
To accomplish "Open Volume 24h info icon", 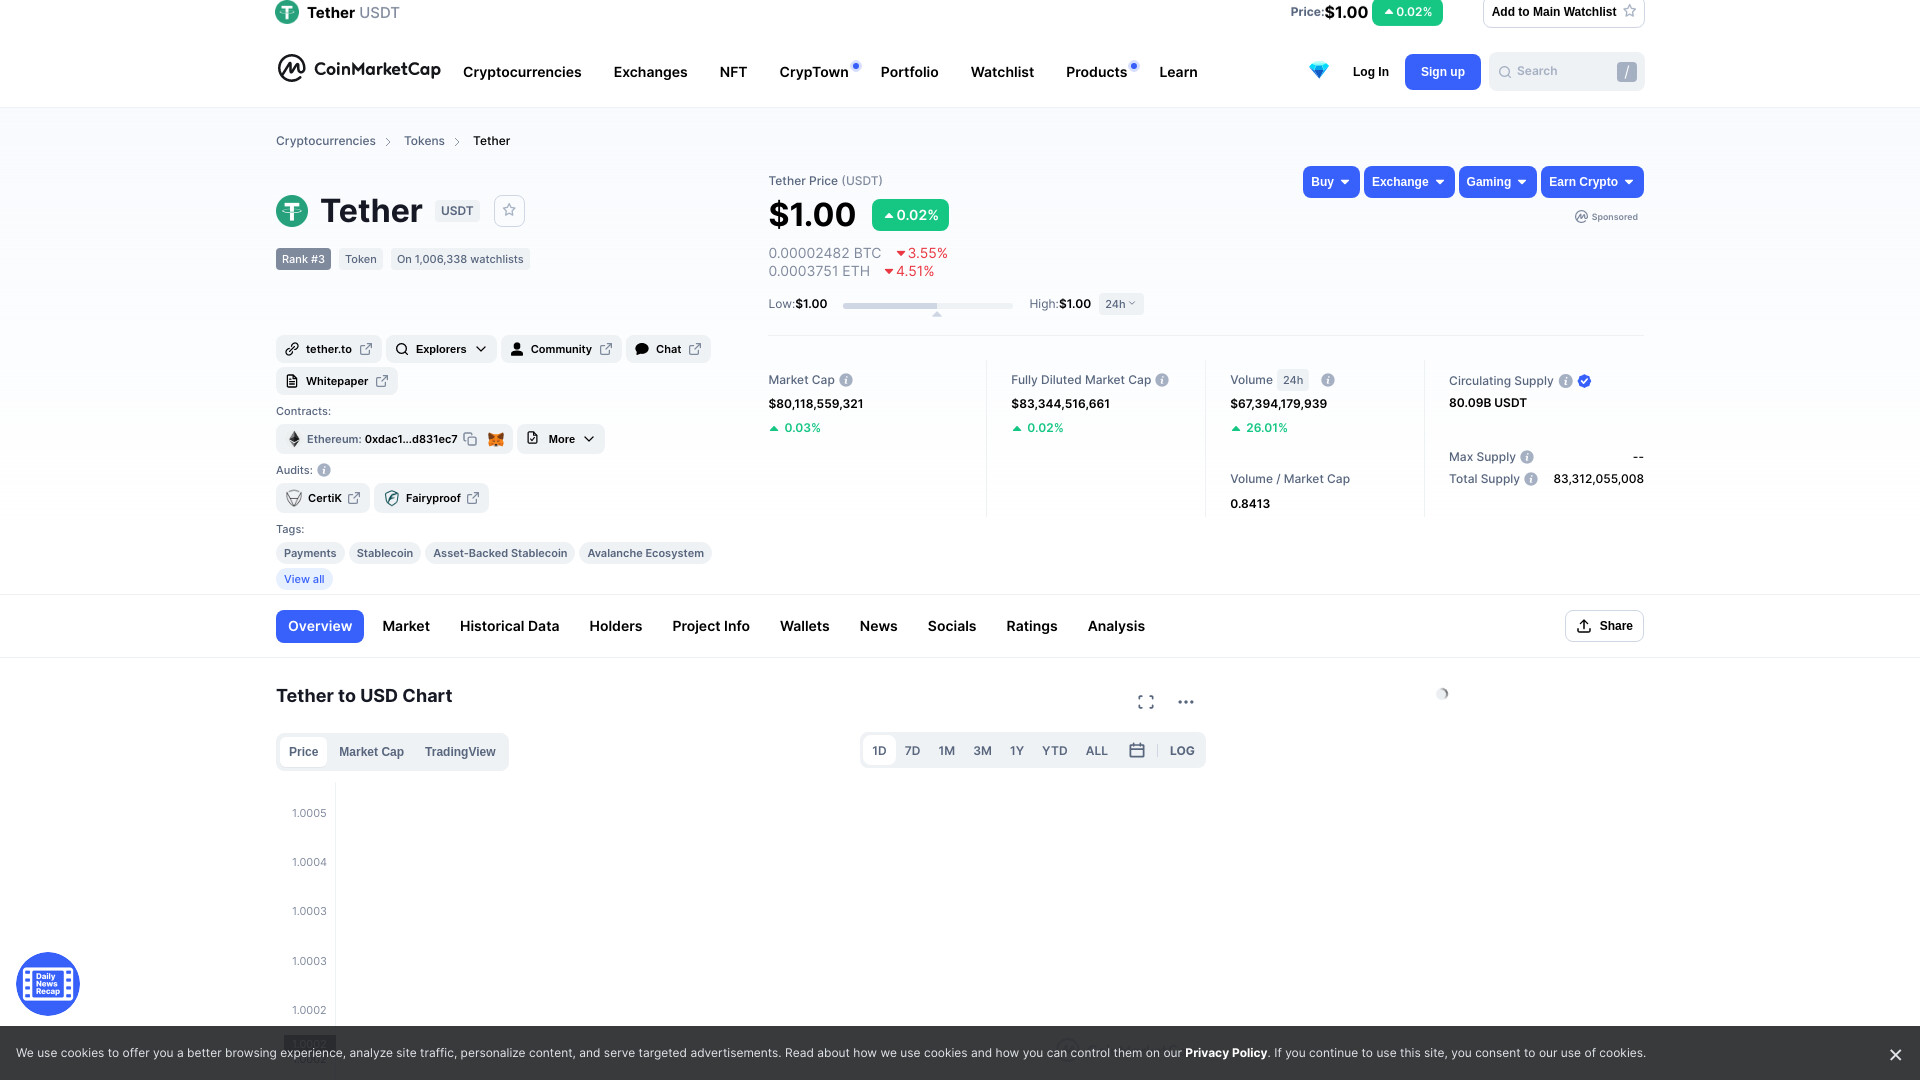I will [x=1328, y=380].
